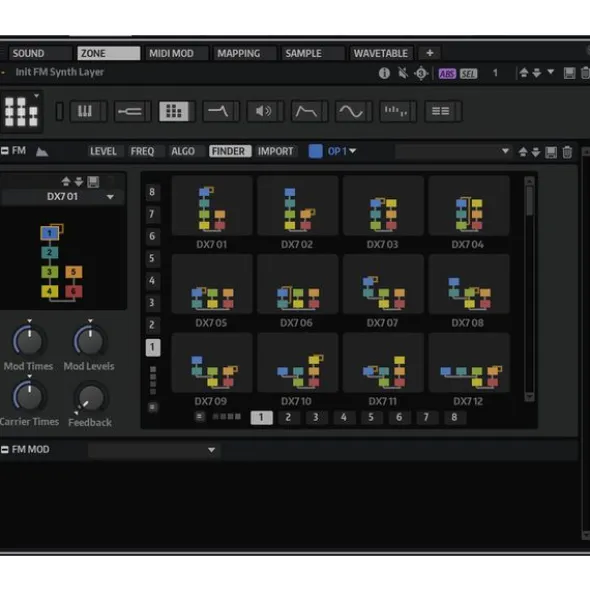This screenshot has height=591, width=590.
Task: Adjust the Carrier Times knob
Action: coord(29,397)
